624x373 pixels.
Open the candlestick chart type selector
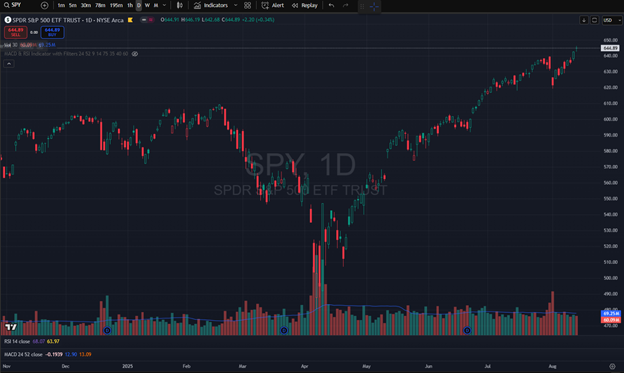point(180,5)
